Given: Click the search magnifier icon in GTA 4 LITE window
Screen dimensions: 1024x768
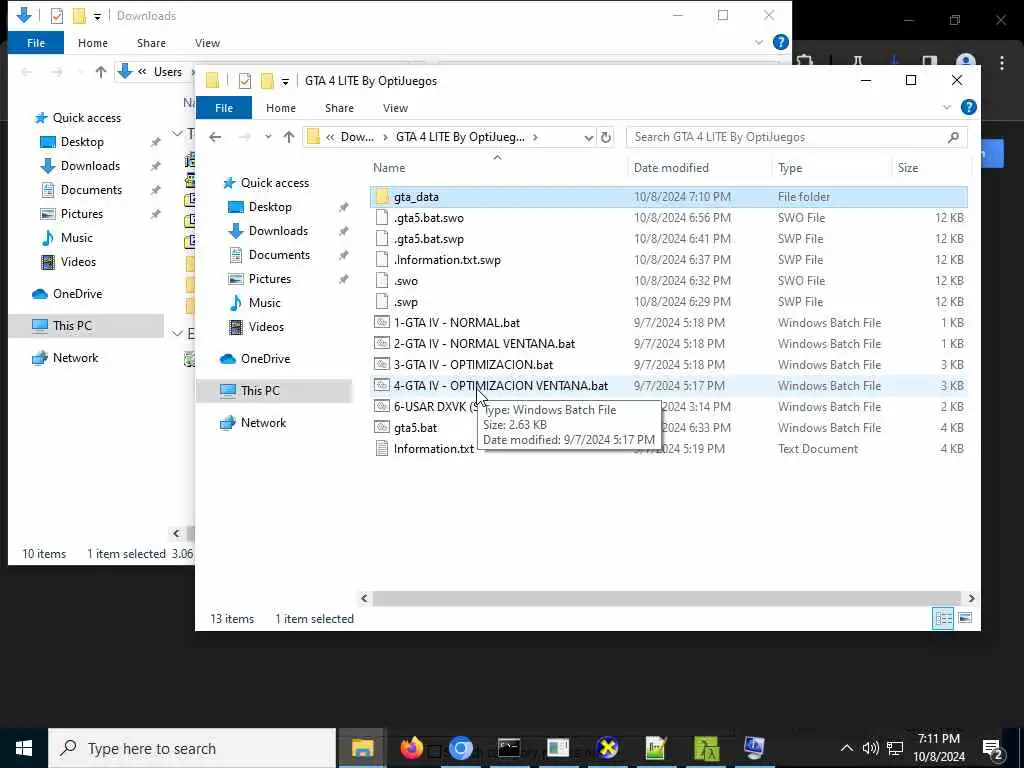Looking at the screenshot, I should (953, 137).
